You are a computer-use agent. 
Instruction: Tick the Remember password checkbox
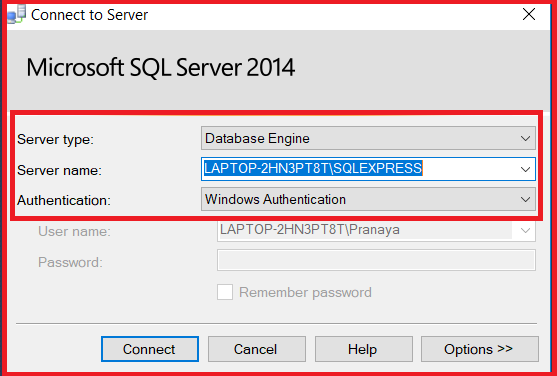coord(225,292)
